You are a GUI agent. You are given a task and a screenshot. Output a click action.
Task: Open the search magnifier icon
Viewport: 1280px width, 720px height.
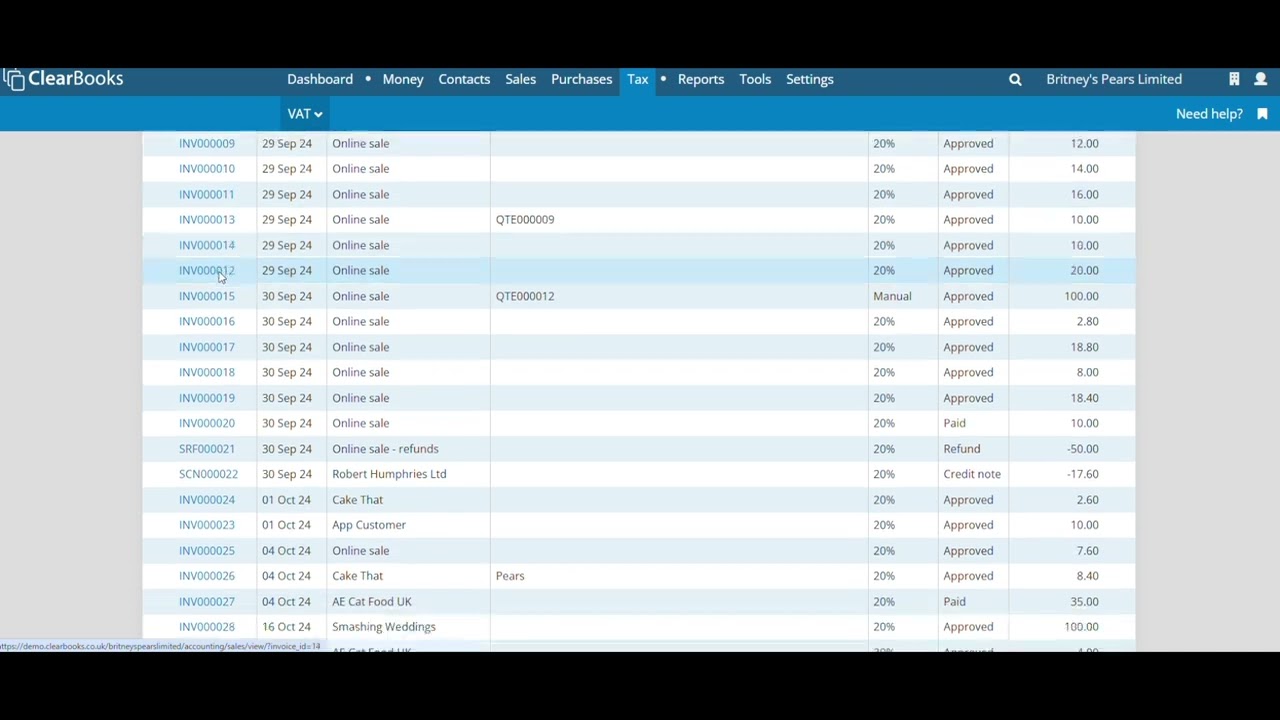(1015, 79)
